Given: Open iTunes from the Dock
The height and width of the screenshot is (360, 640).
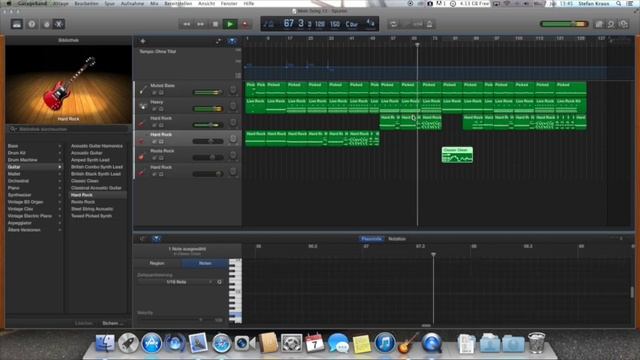Looking at the screenshot, I should (385, 343).
